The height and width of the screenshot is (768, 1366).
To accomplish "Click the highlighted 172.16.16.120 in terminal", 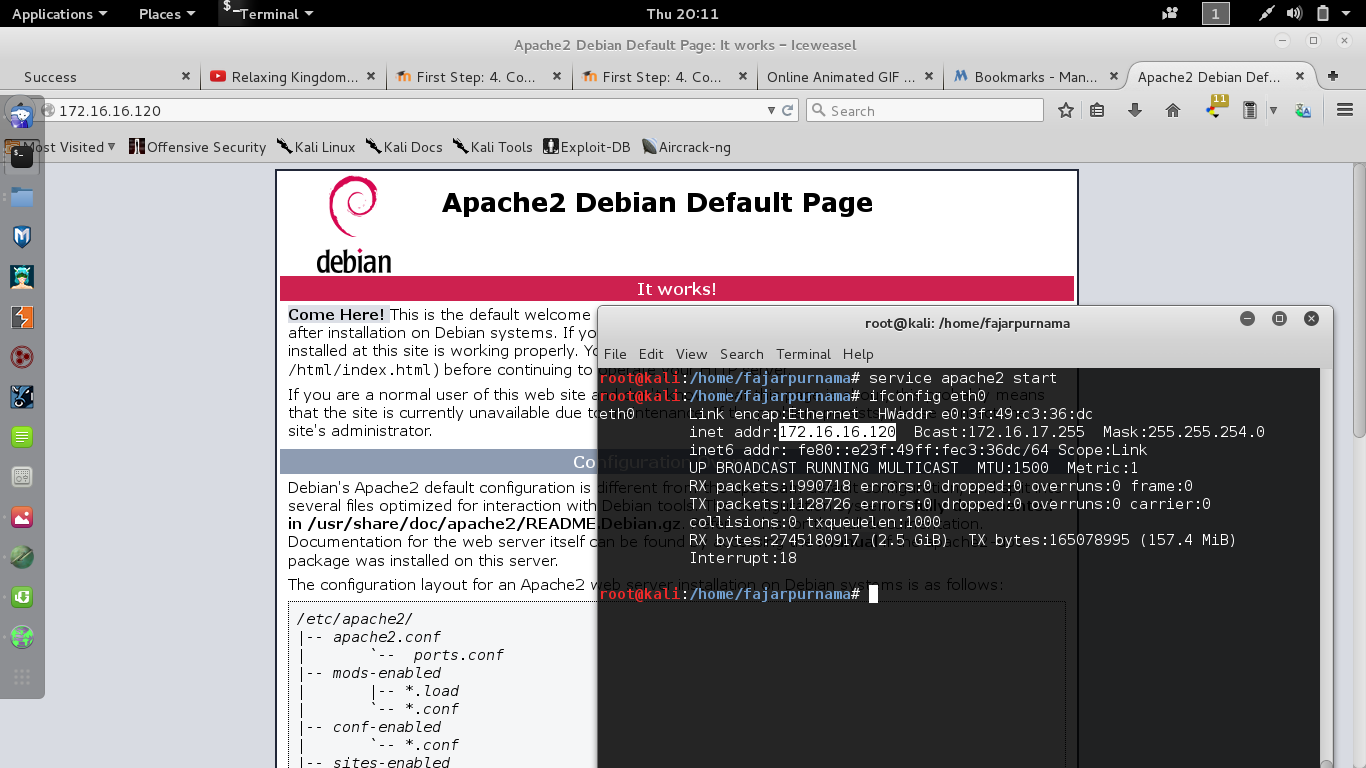I will point(837,432).
